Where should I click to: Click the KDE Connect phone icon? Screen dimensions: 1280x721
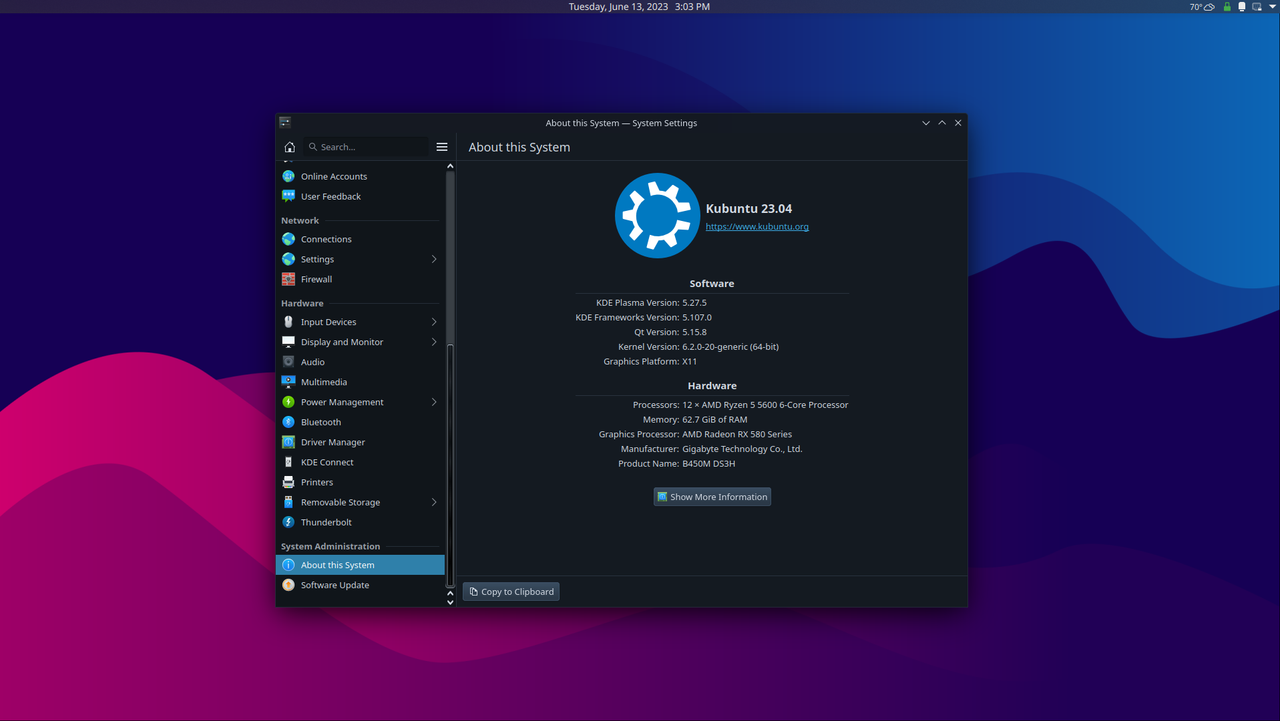[288, 462]
